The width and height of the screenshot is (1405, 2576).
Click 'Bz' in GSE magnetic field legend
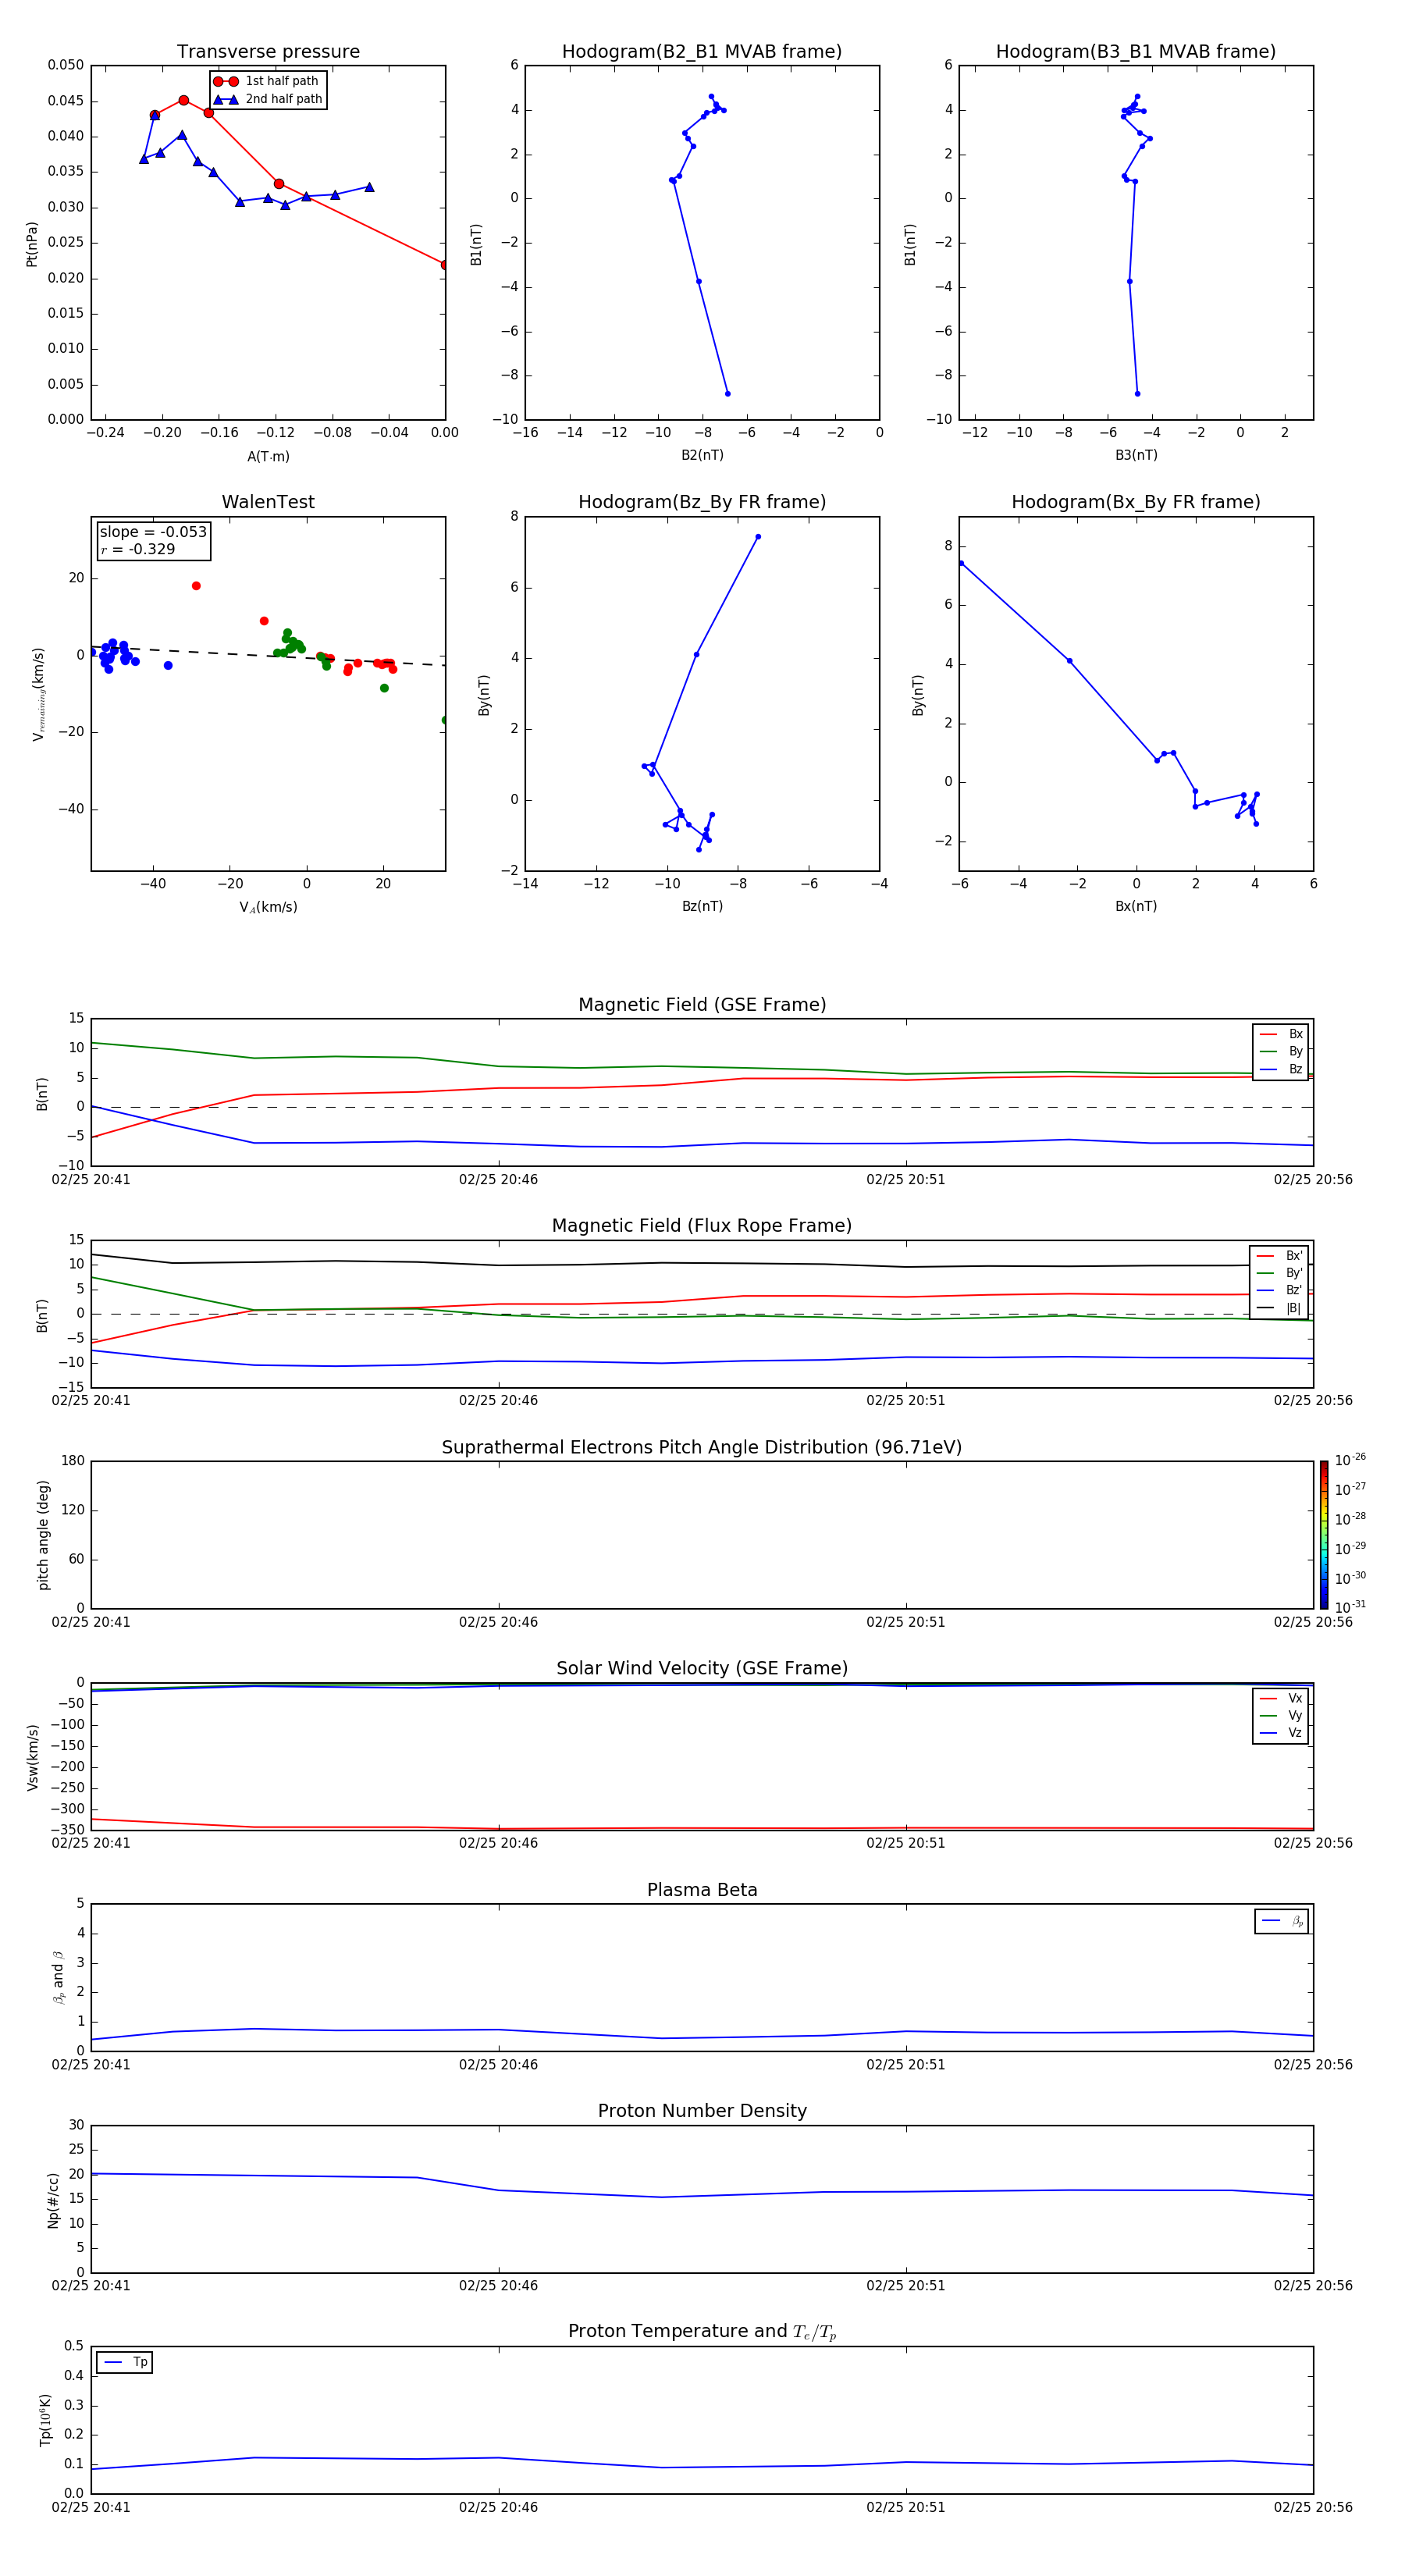click(x=1281, y=1069)
